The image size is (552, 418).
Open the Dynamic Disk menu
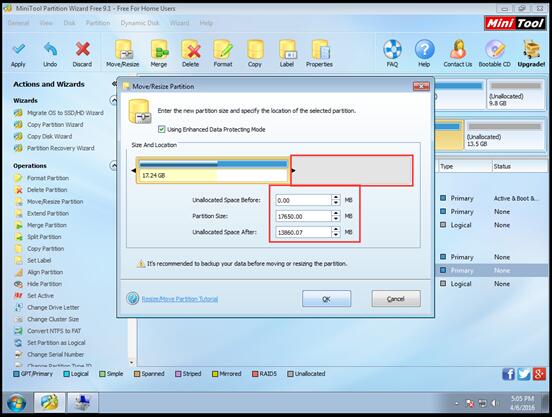pyautogui.click(x=140, y=23)
